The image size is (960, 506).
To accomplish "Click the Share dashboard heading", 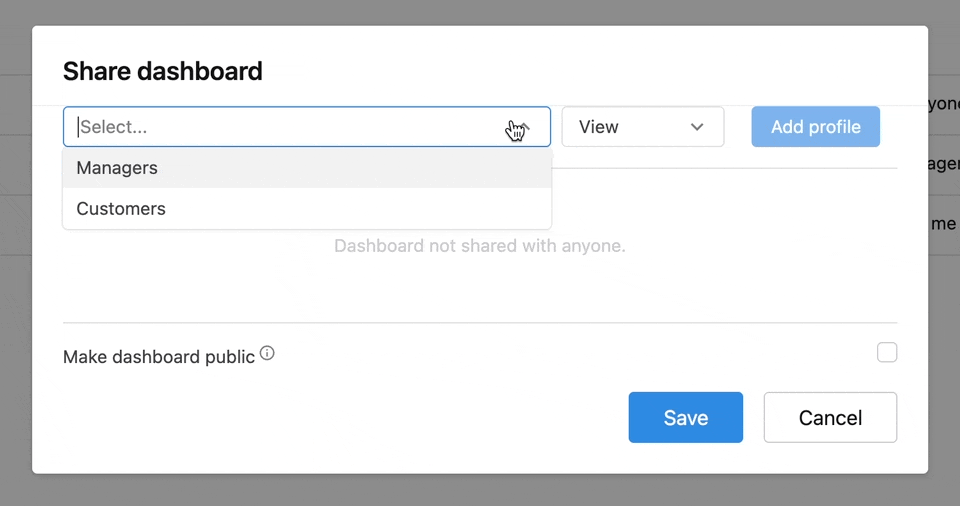I will click(x=163, y=71).
